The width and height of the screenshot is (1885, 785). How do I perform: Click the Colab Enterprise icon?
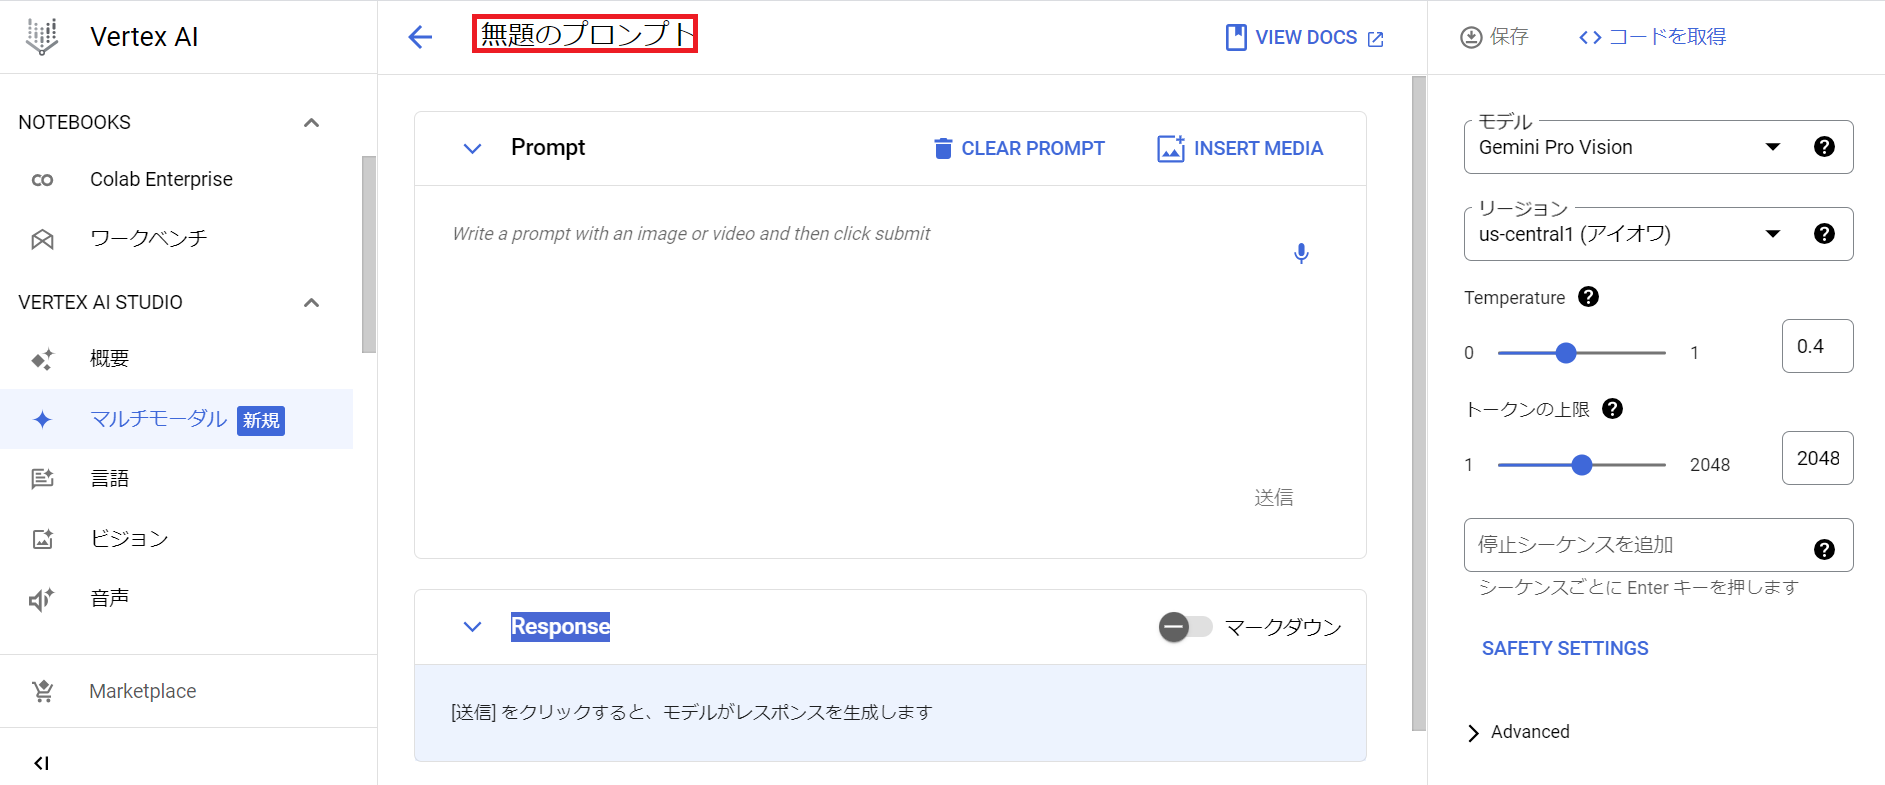point(42,180)
